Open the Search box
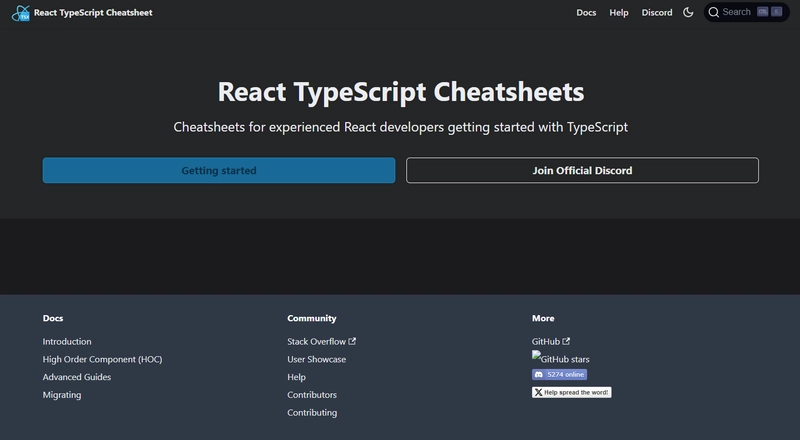The image size is (800, 440). point(746,12)
